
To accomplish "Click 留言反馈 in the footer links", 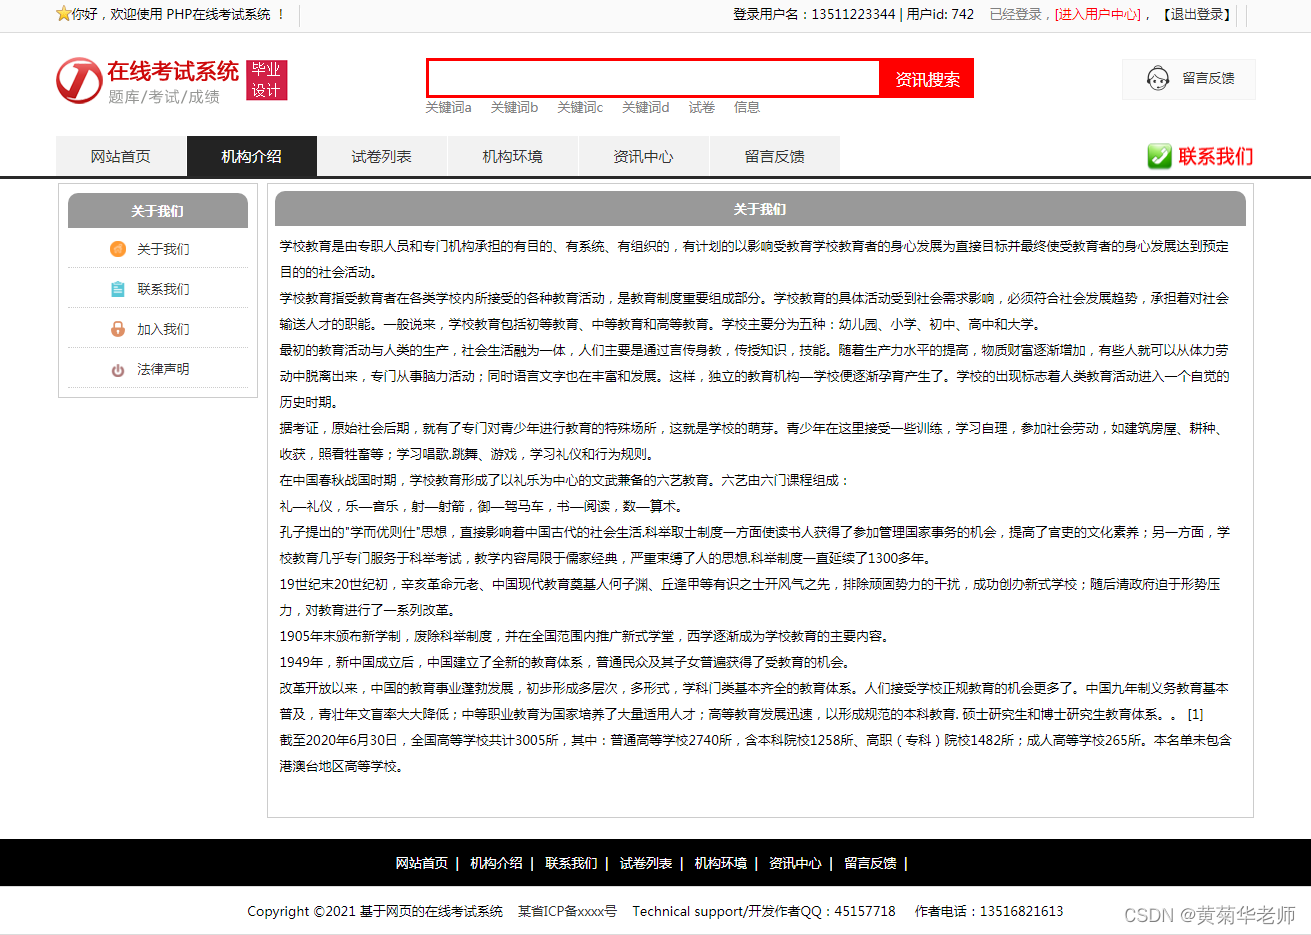I will 869,862.
